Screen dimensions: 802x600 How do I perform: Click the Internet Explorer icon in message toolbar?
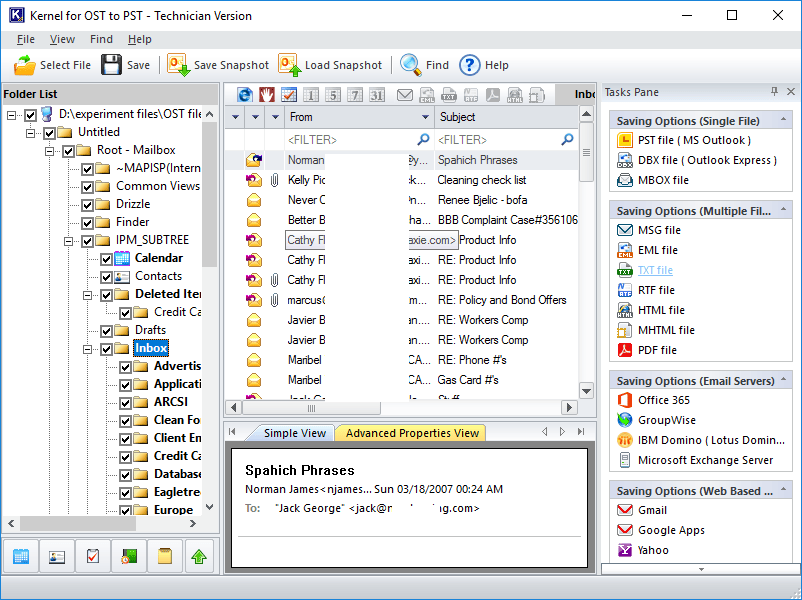[x=245, y=95]
